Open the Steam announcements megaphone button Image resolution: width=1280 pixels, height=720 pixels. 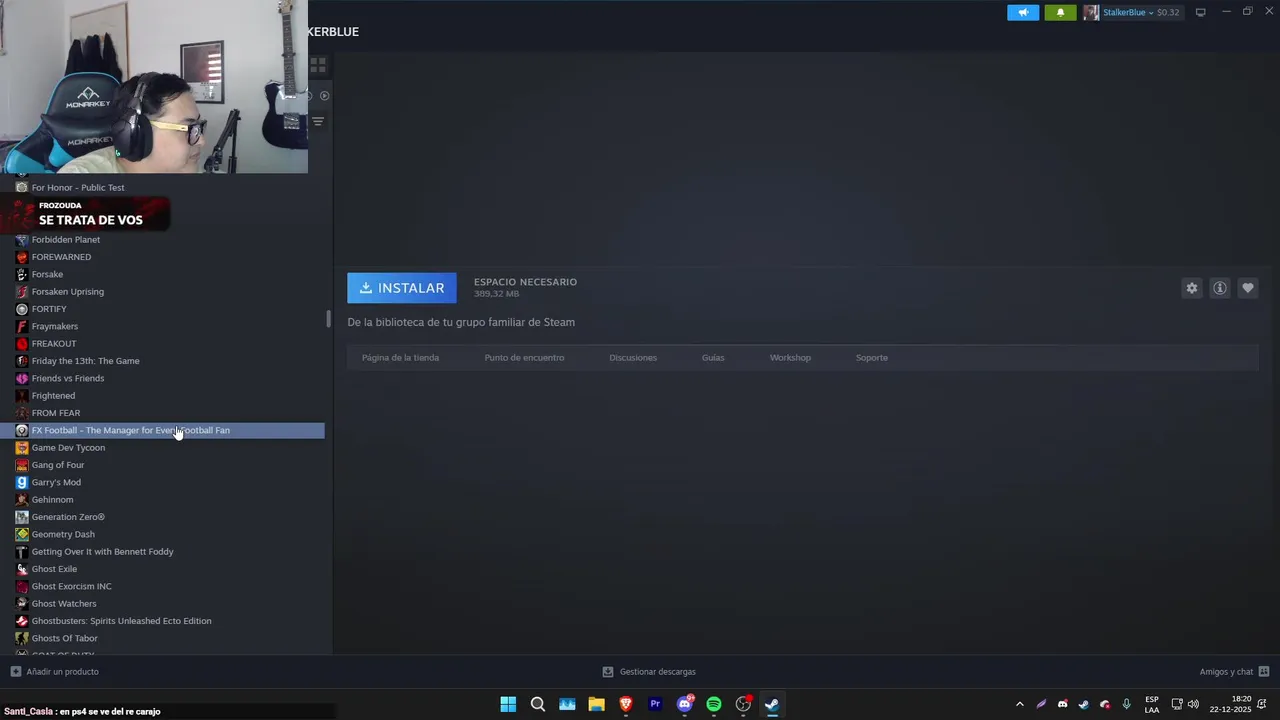pos(1022,12)
